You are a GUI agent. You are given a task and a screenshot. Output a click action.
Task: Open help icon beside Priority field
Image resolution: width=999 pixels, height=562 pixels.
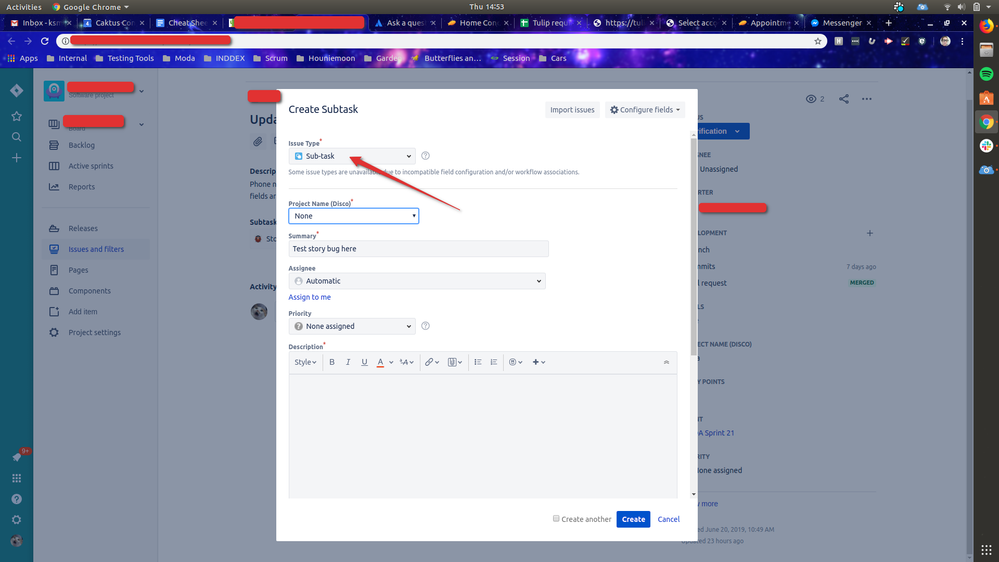click(x=426, y=326)
